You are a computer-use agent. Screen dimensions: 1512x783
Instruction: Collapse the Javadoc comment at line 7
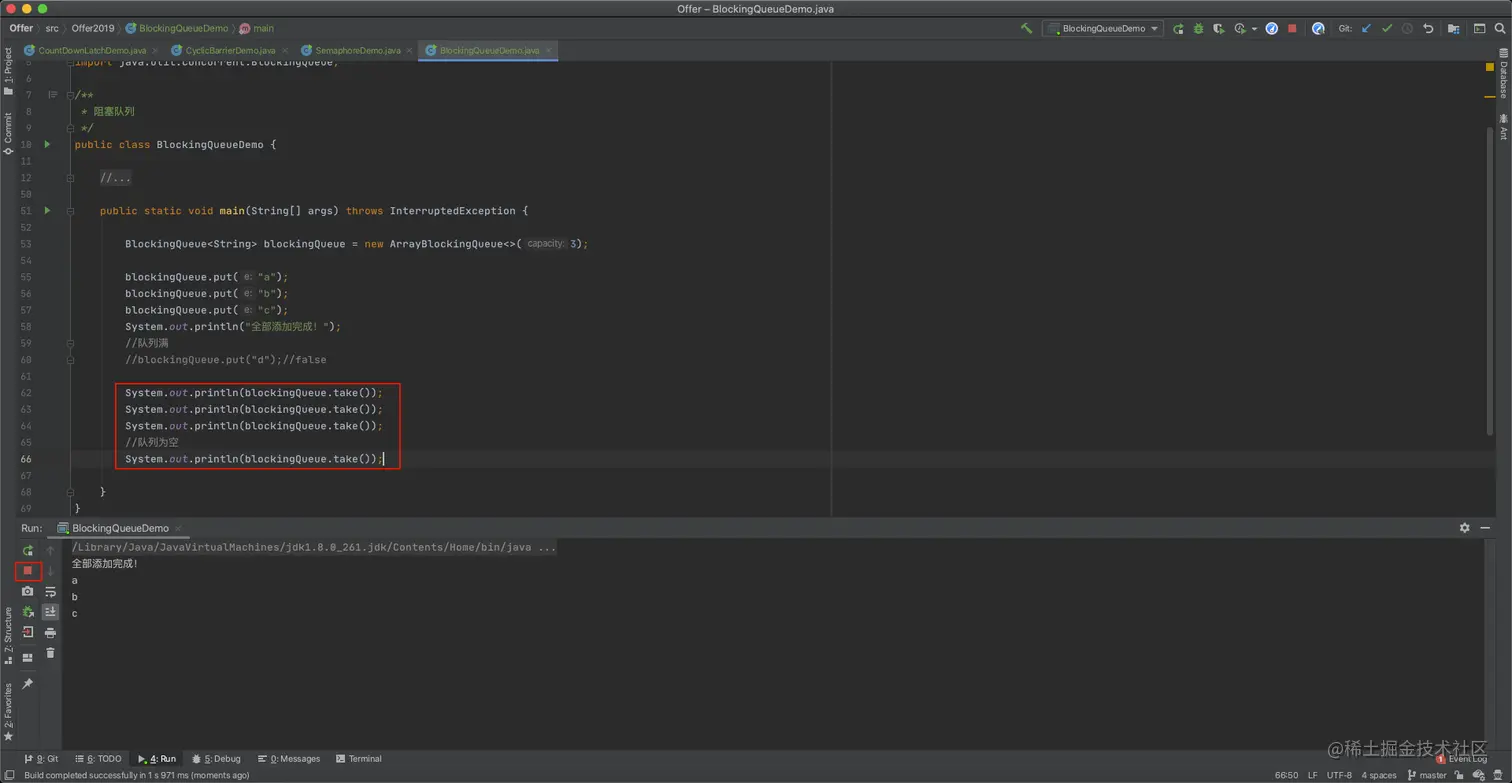70,95
